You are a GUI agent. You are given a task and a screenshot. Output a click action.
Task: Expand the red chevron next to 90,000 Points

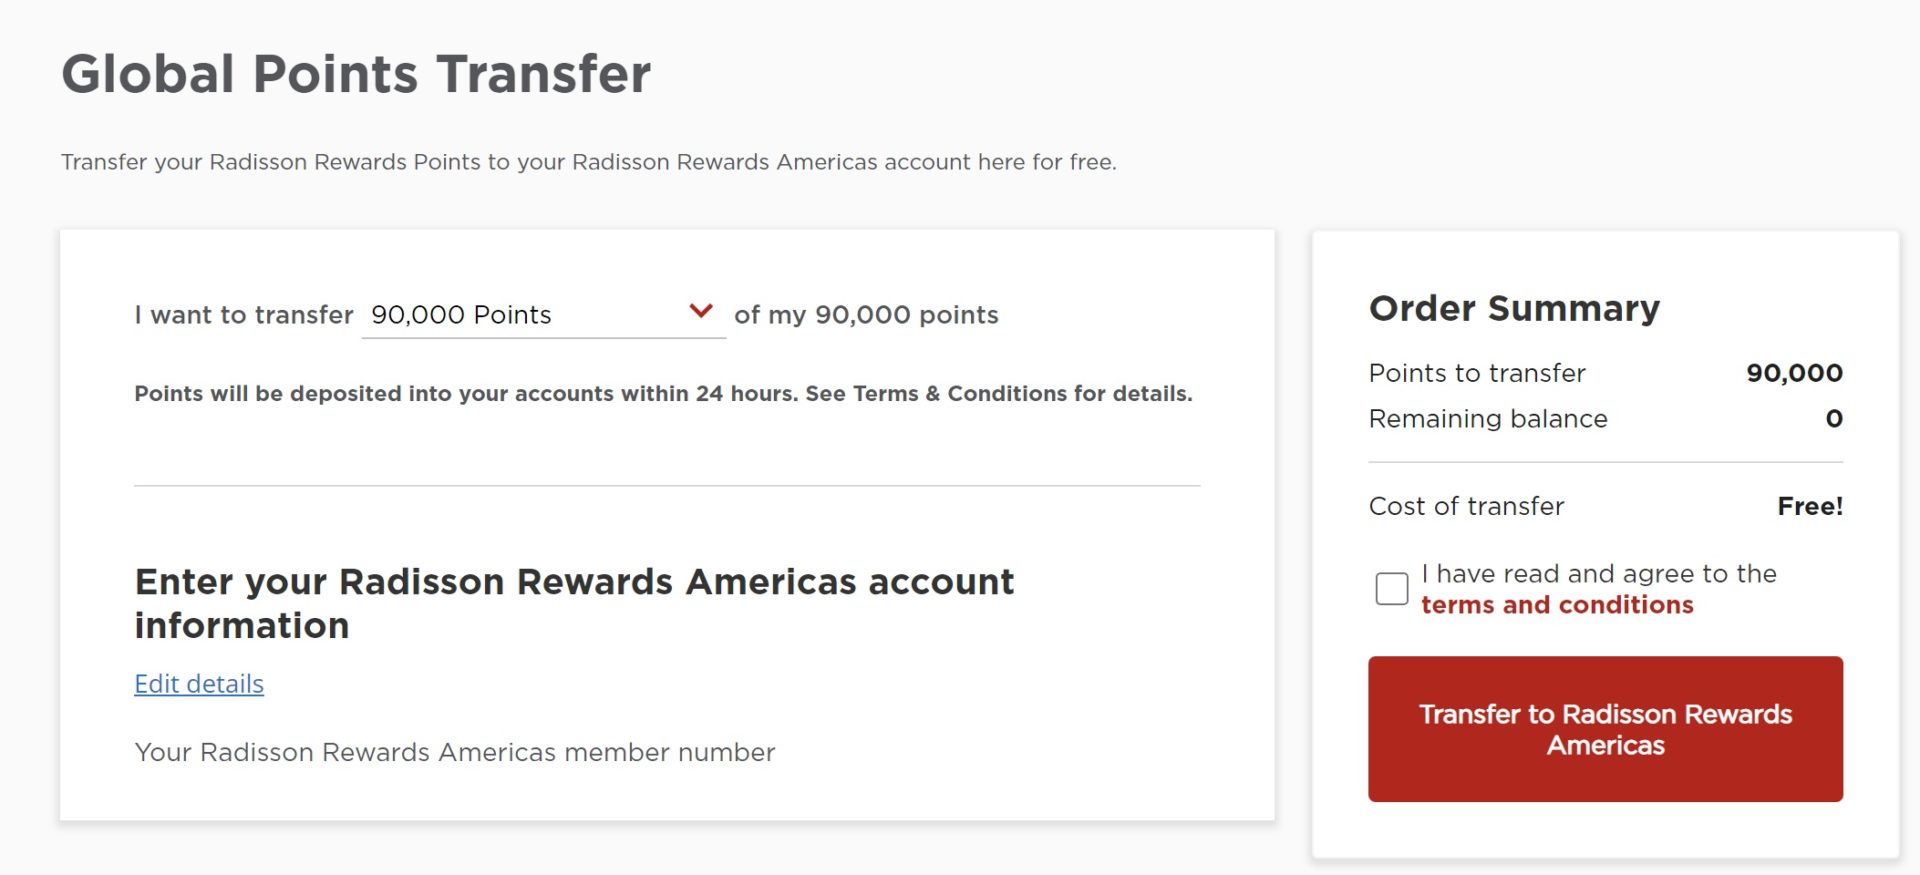700,311
